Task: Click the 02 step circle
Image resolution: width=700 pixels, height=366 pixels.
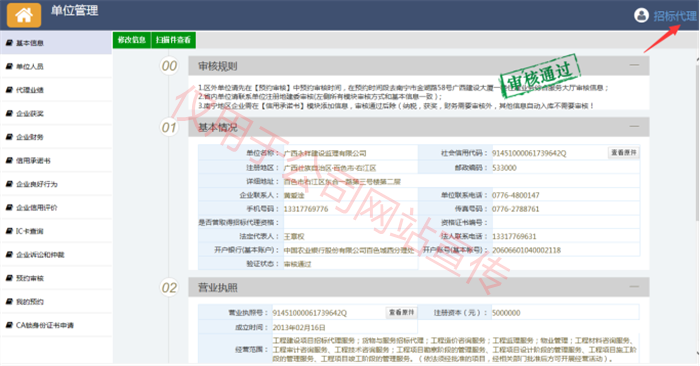Action: (x=169, y=287)
